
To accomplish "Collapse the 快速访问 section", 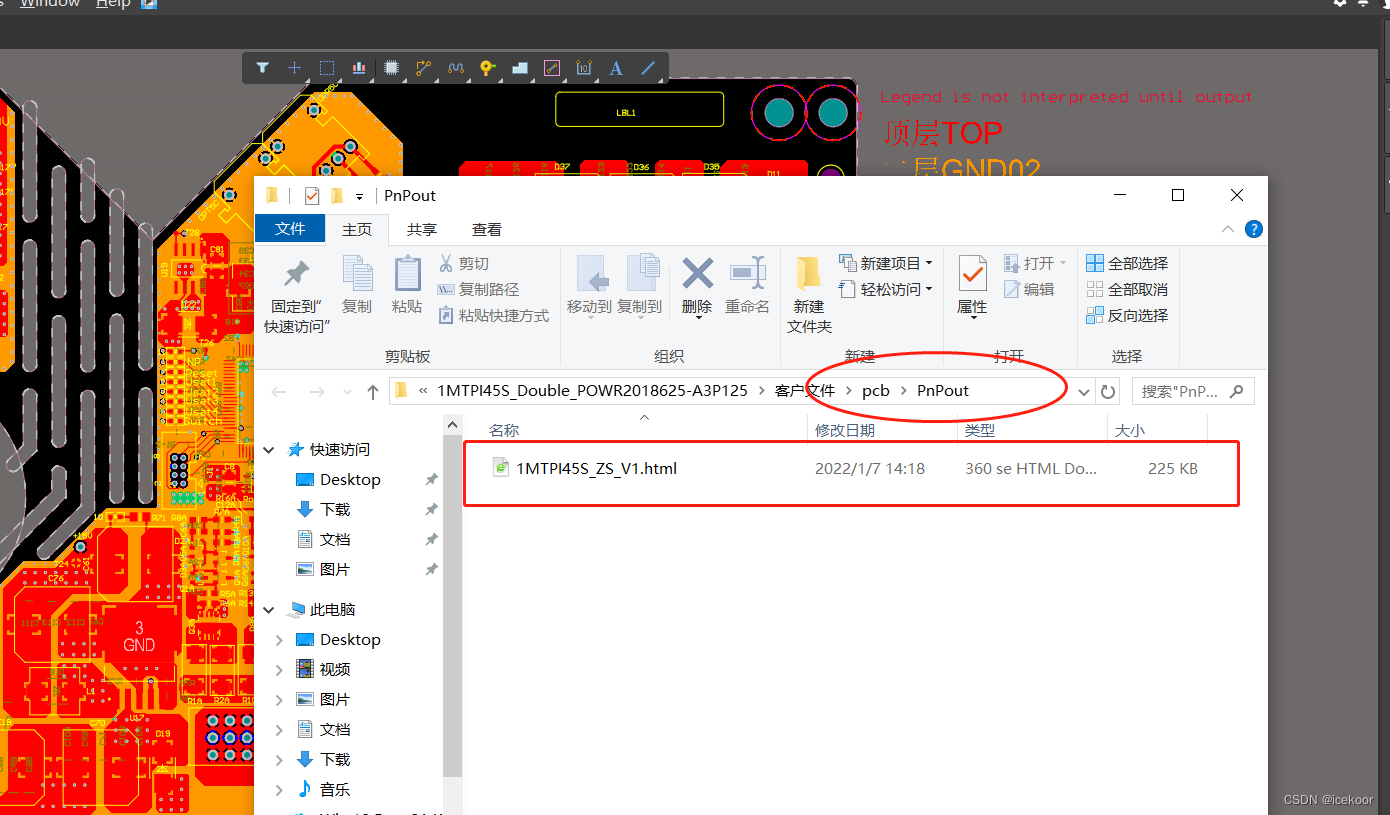I will pyautogui.click(x=268, y=449).
